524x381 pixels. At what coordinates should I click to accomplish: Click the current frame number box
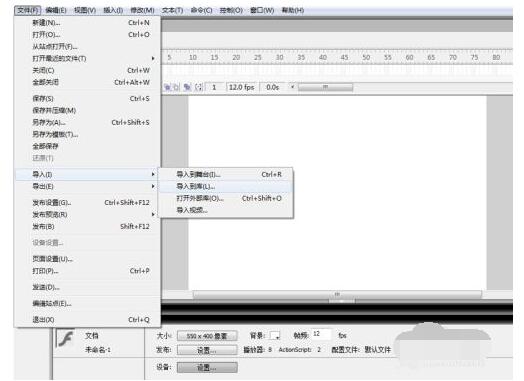coord(214,87)
